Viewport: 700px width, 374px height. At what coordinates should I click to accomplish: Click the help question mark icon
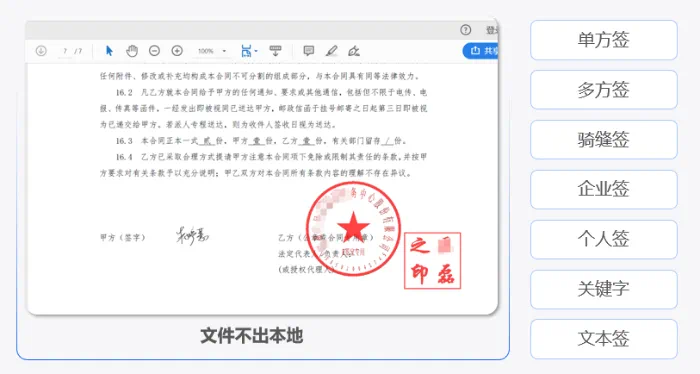pyautogui.click(x=466, y=30)
